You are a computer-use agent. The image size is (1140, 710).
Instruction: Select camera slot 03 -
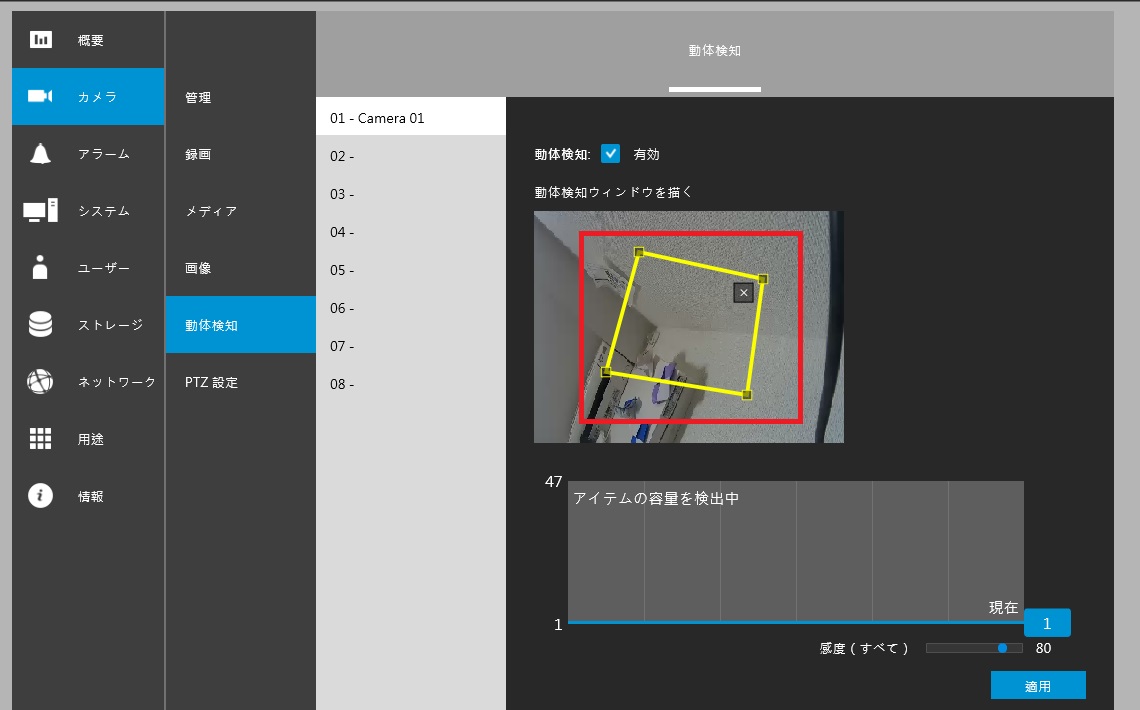click(411, 194)
